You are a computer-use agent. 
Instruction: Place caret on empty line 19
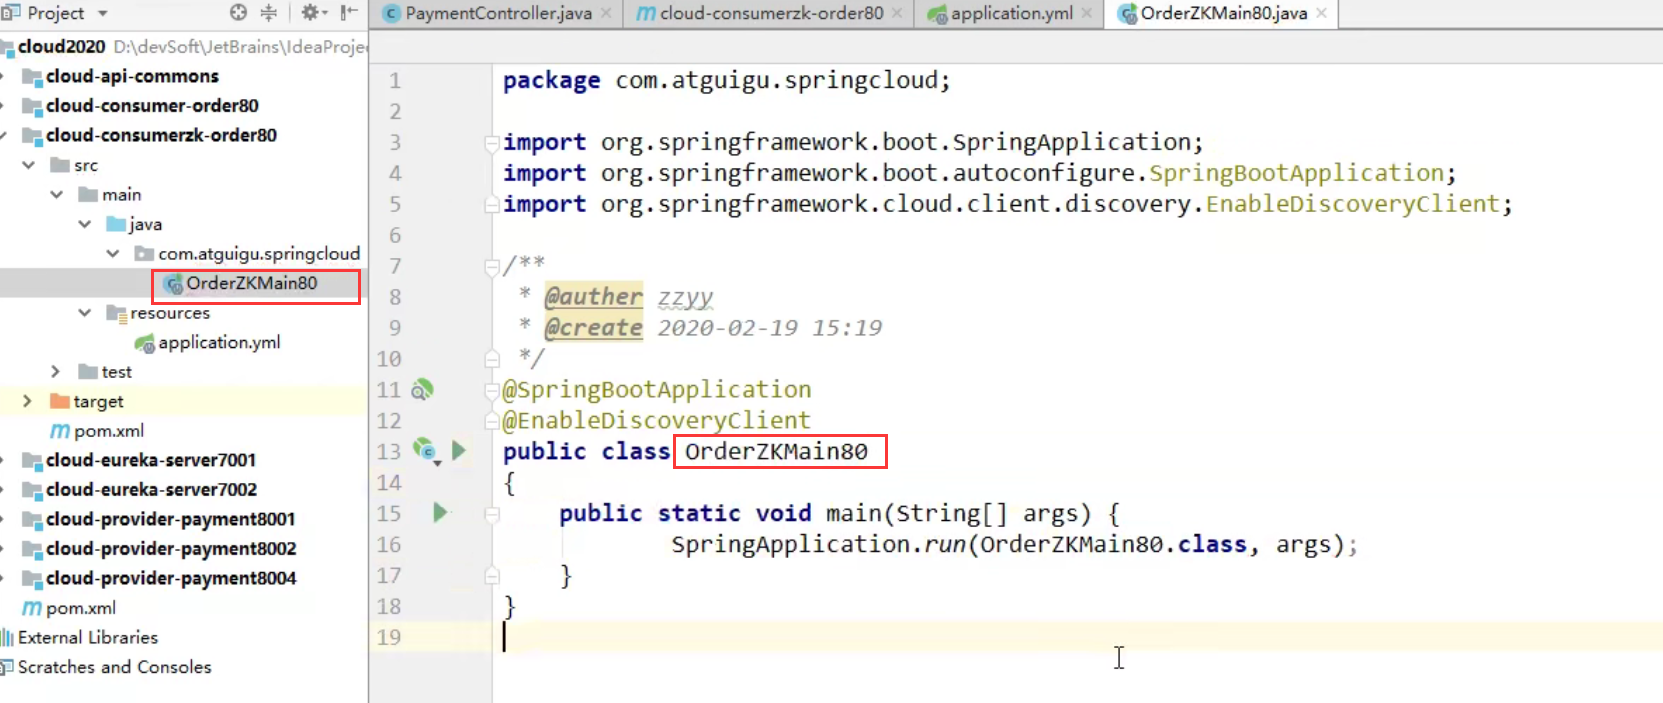[1077, 637]
